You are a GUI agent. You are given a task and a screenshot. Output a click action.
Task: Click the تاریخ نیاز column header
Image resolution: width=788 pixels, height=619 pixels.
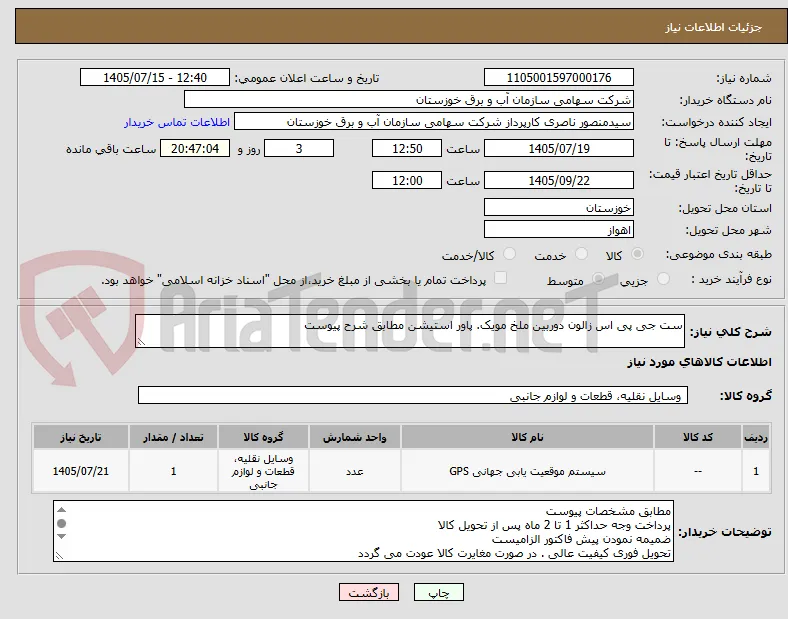point(81,437)
